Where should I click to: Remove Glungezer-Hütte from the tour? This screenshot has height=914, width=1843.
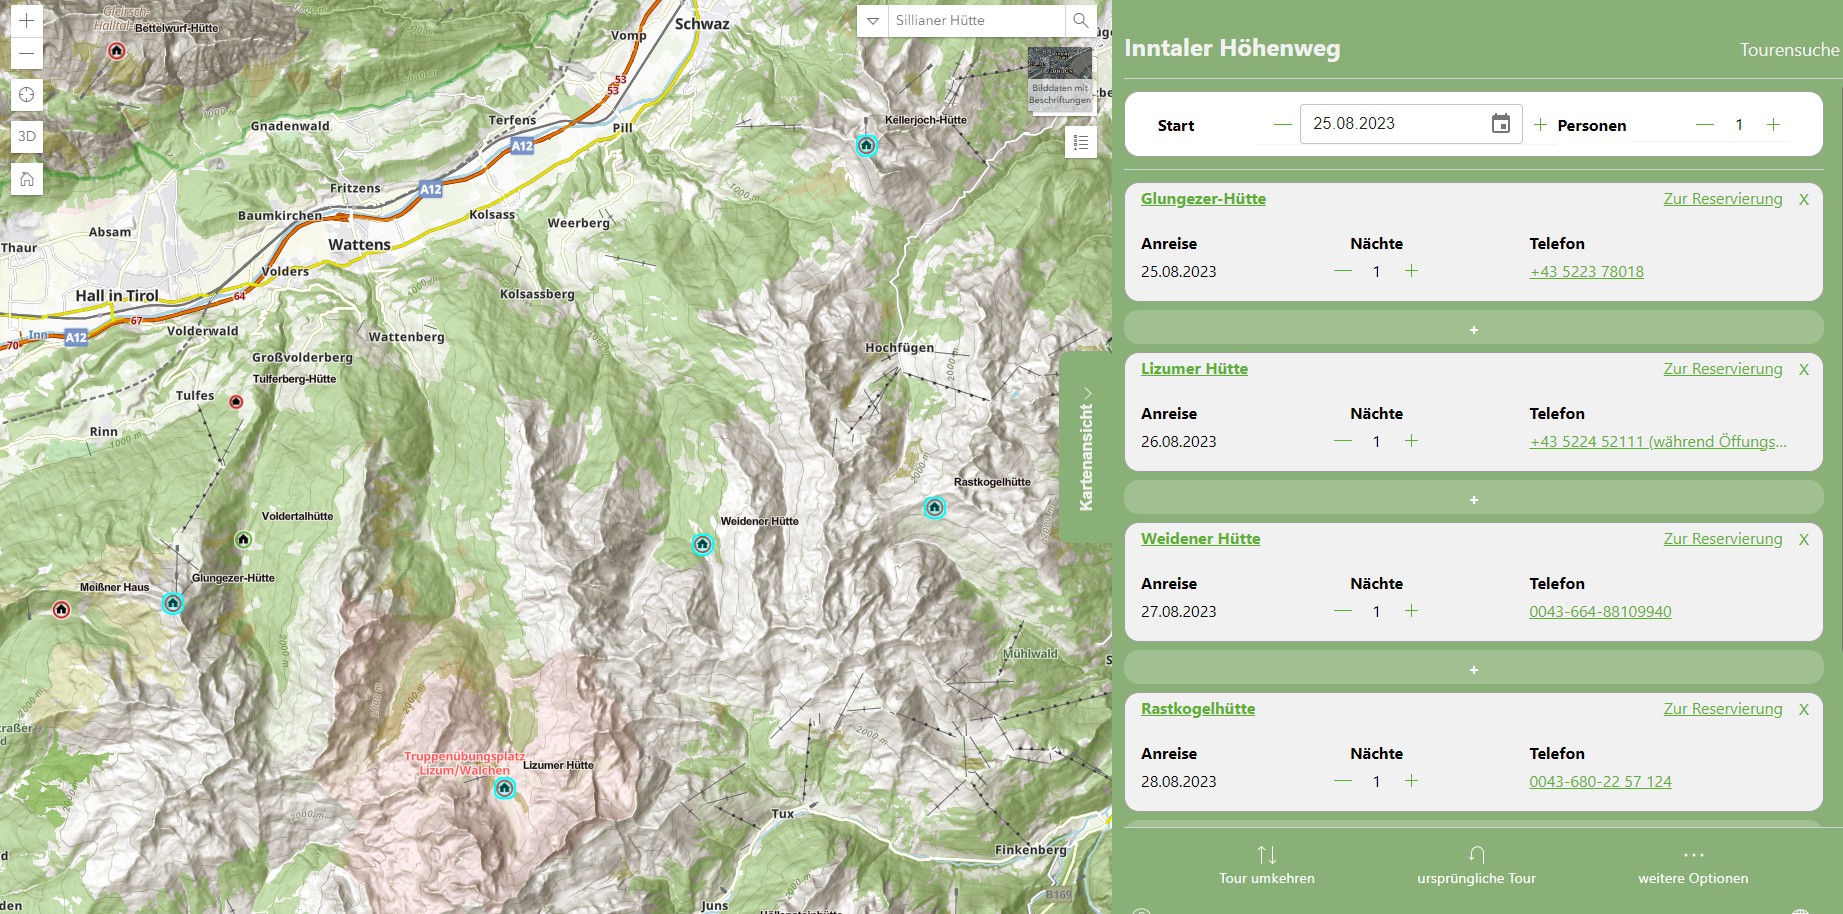point(1804,199)
